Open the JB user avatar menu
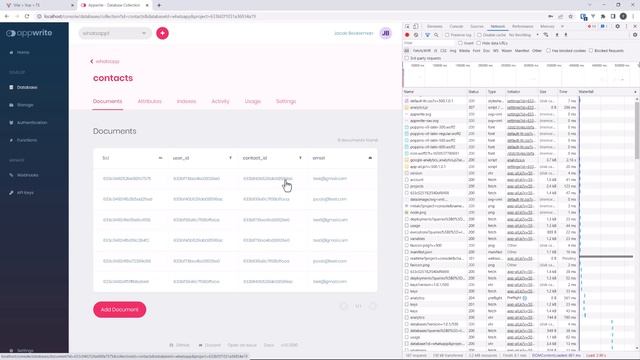This screenshot has height=360, width=640. (x=385, y=33)
